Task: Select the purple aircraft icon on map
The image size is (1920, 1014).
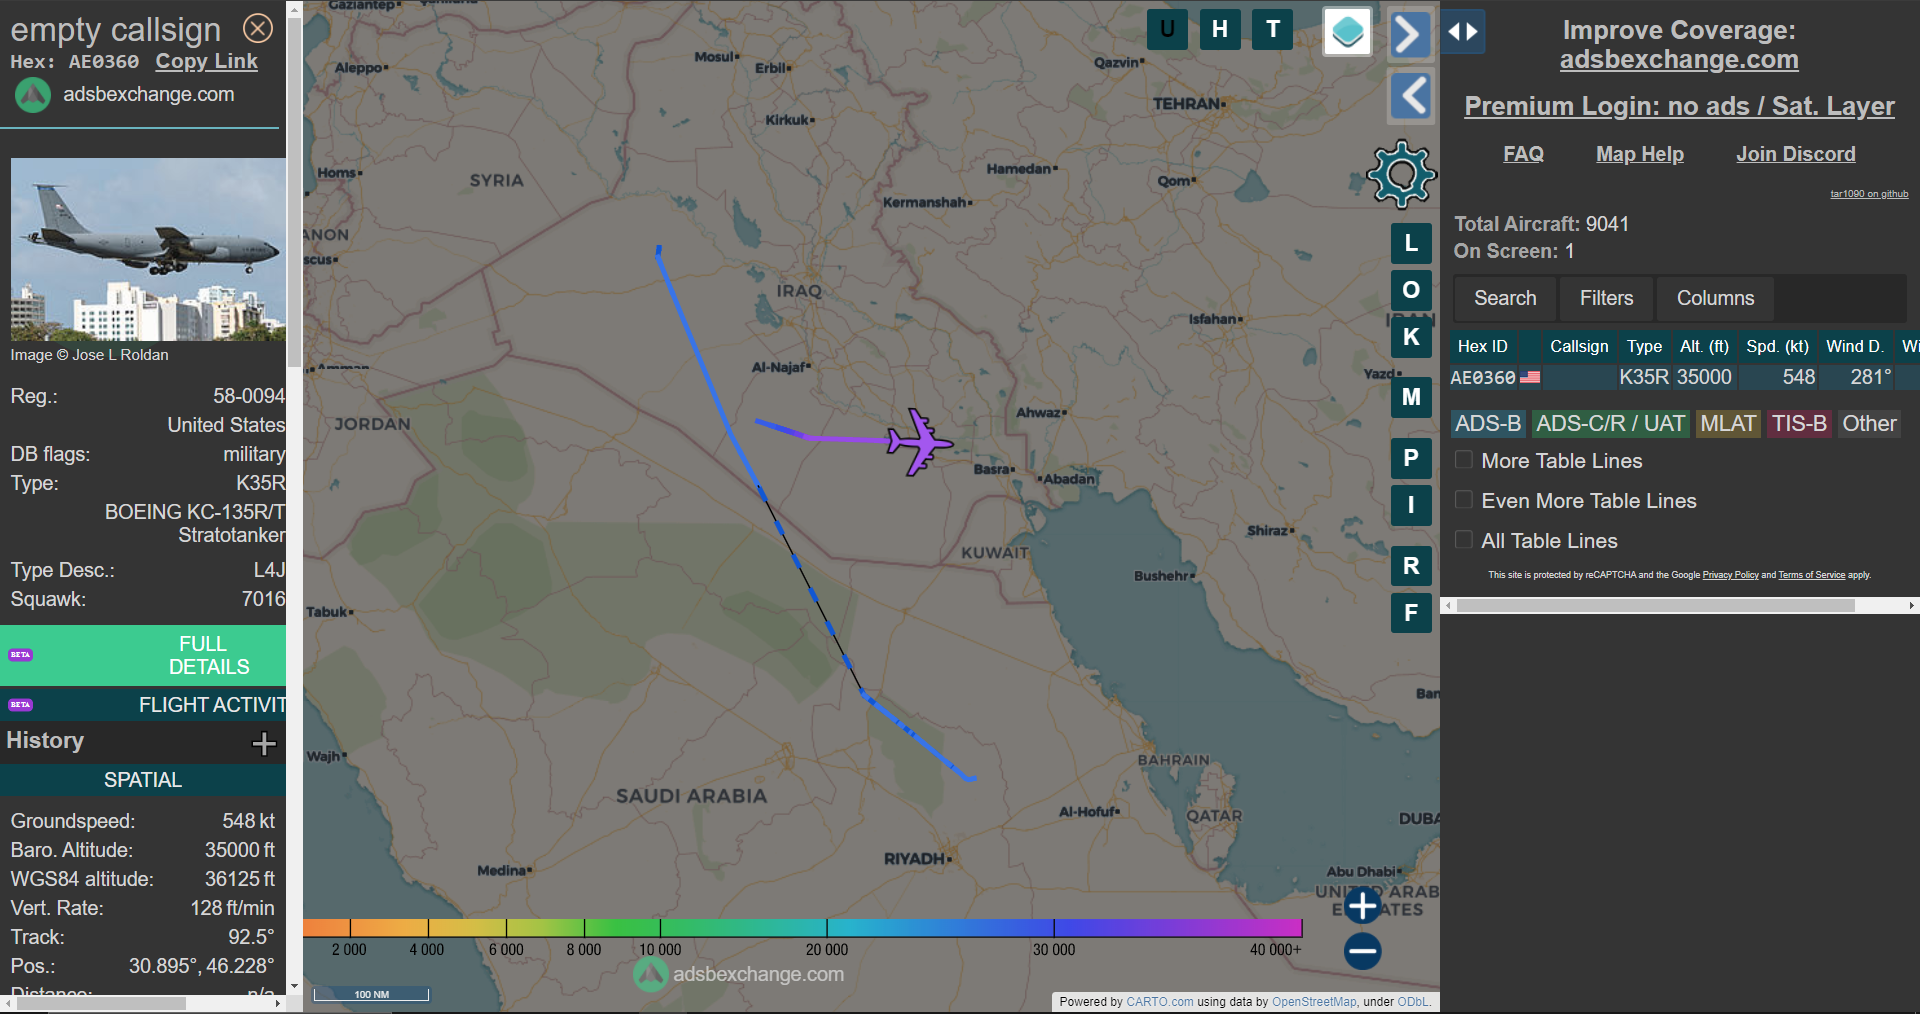Action: tap(918, 441)
